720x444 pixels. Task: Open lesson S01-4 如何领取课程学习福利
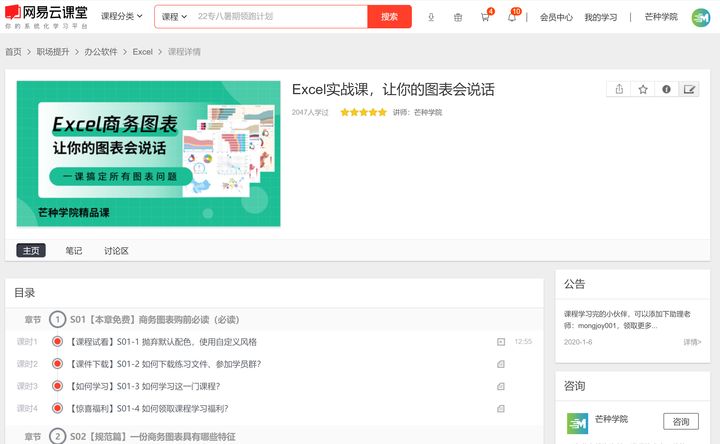tap(149, 408)
